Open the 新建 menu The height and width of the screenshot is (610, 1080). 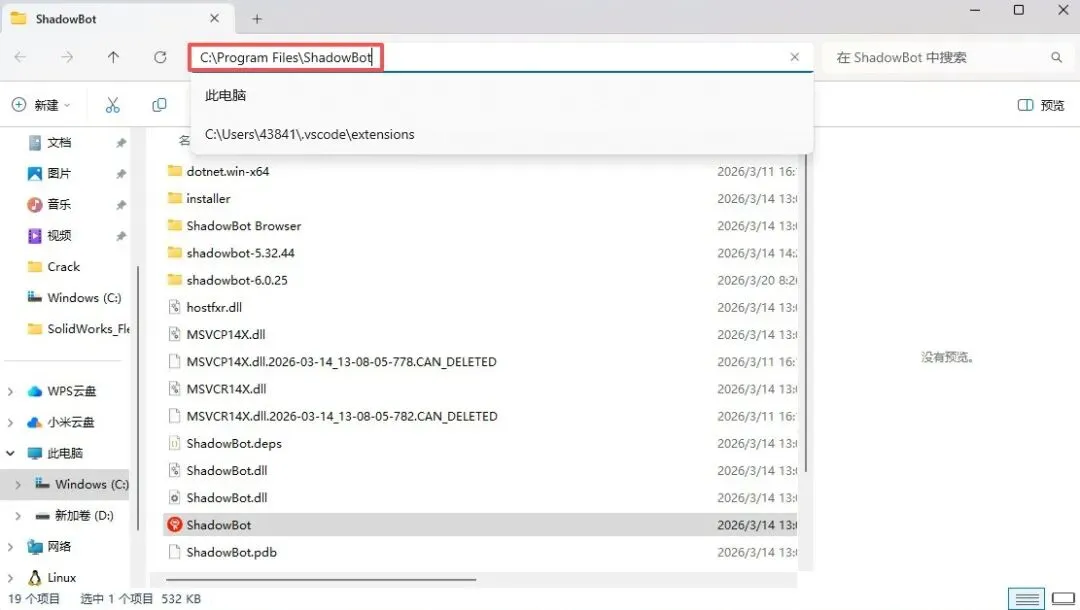click(41, 105)
